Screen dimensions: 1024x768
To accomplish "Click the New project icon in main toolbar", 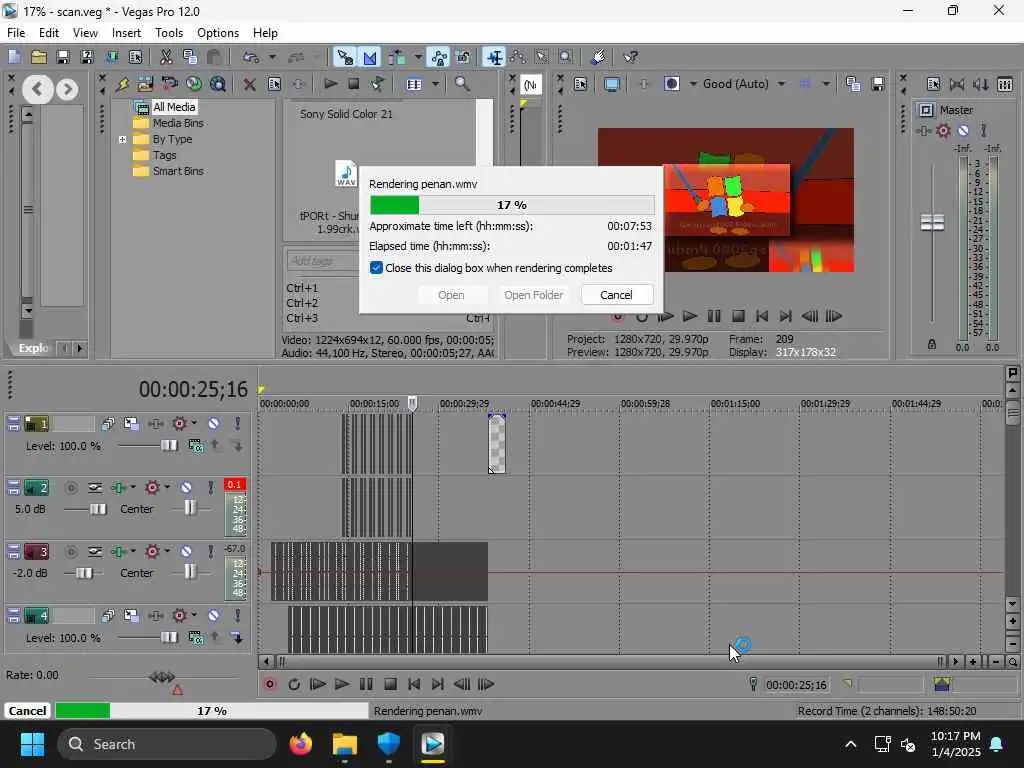I will click(x=14, y=57).
